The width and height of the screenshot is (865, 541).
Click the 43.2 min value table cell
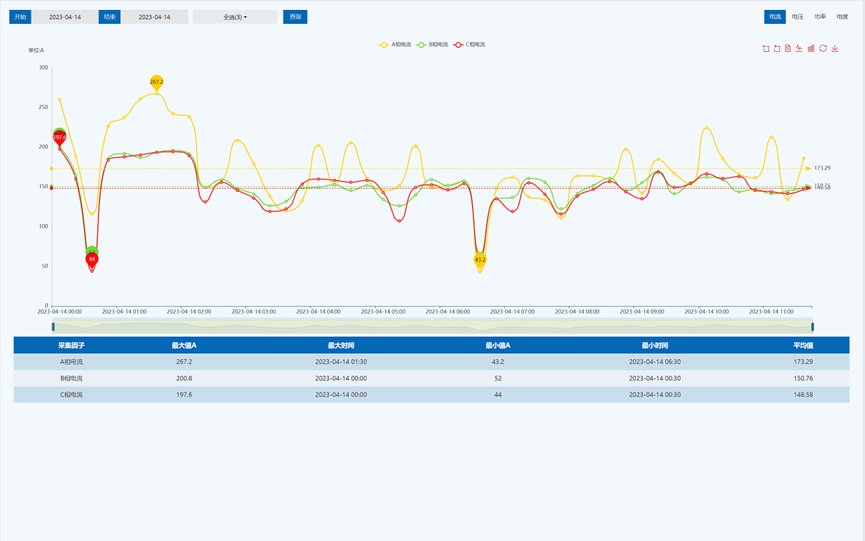[498, 362]
